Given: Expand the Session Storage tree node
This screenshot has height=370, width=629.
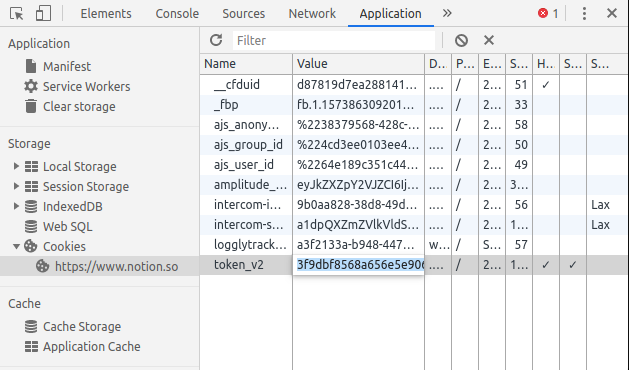Looking at the screenshot, I should coord(16,186).
